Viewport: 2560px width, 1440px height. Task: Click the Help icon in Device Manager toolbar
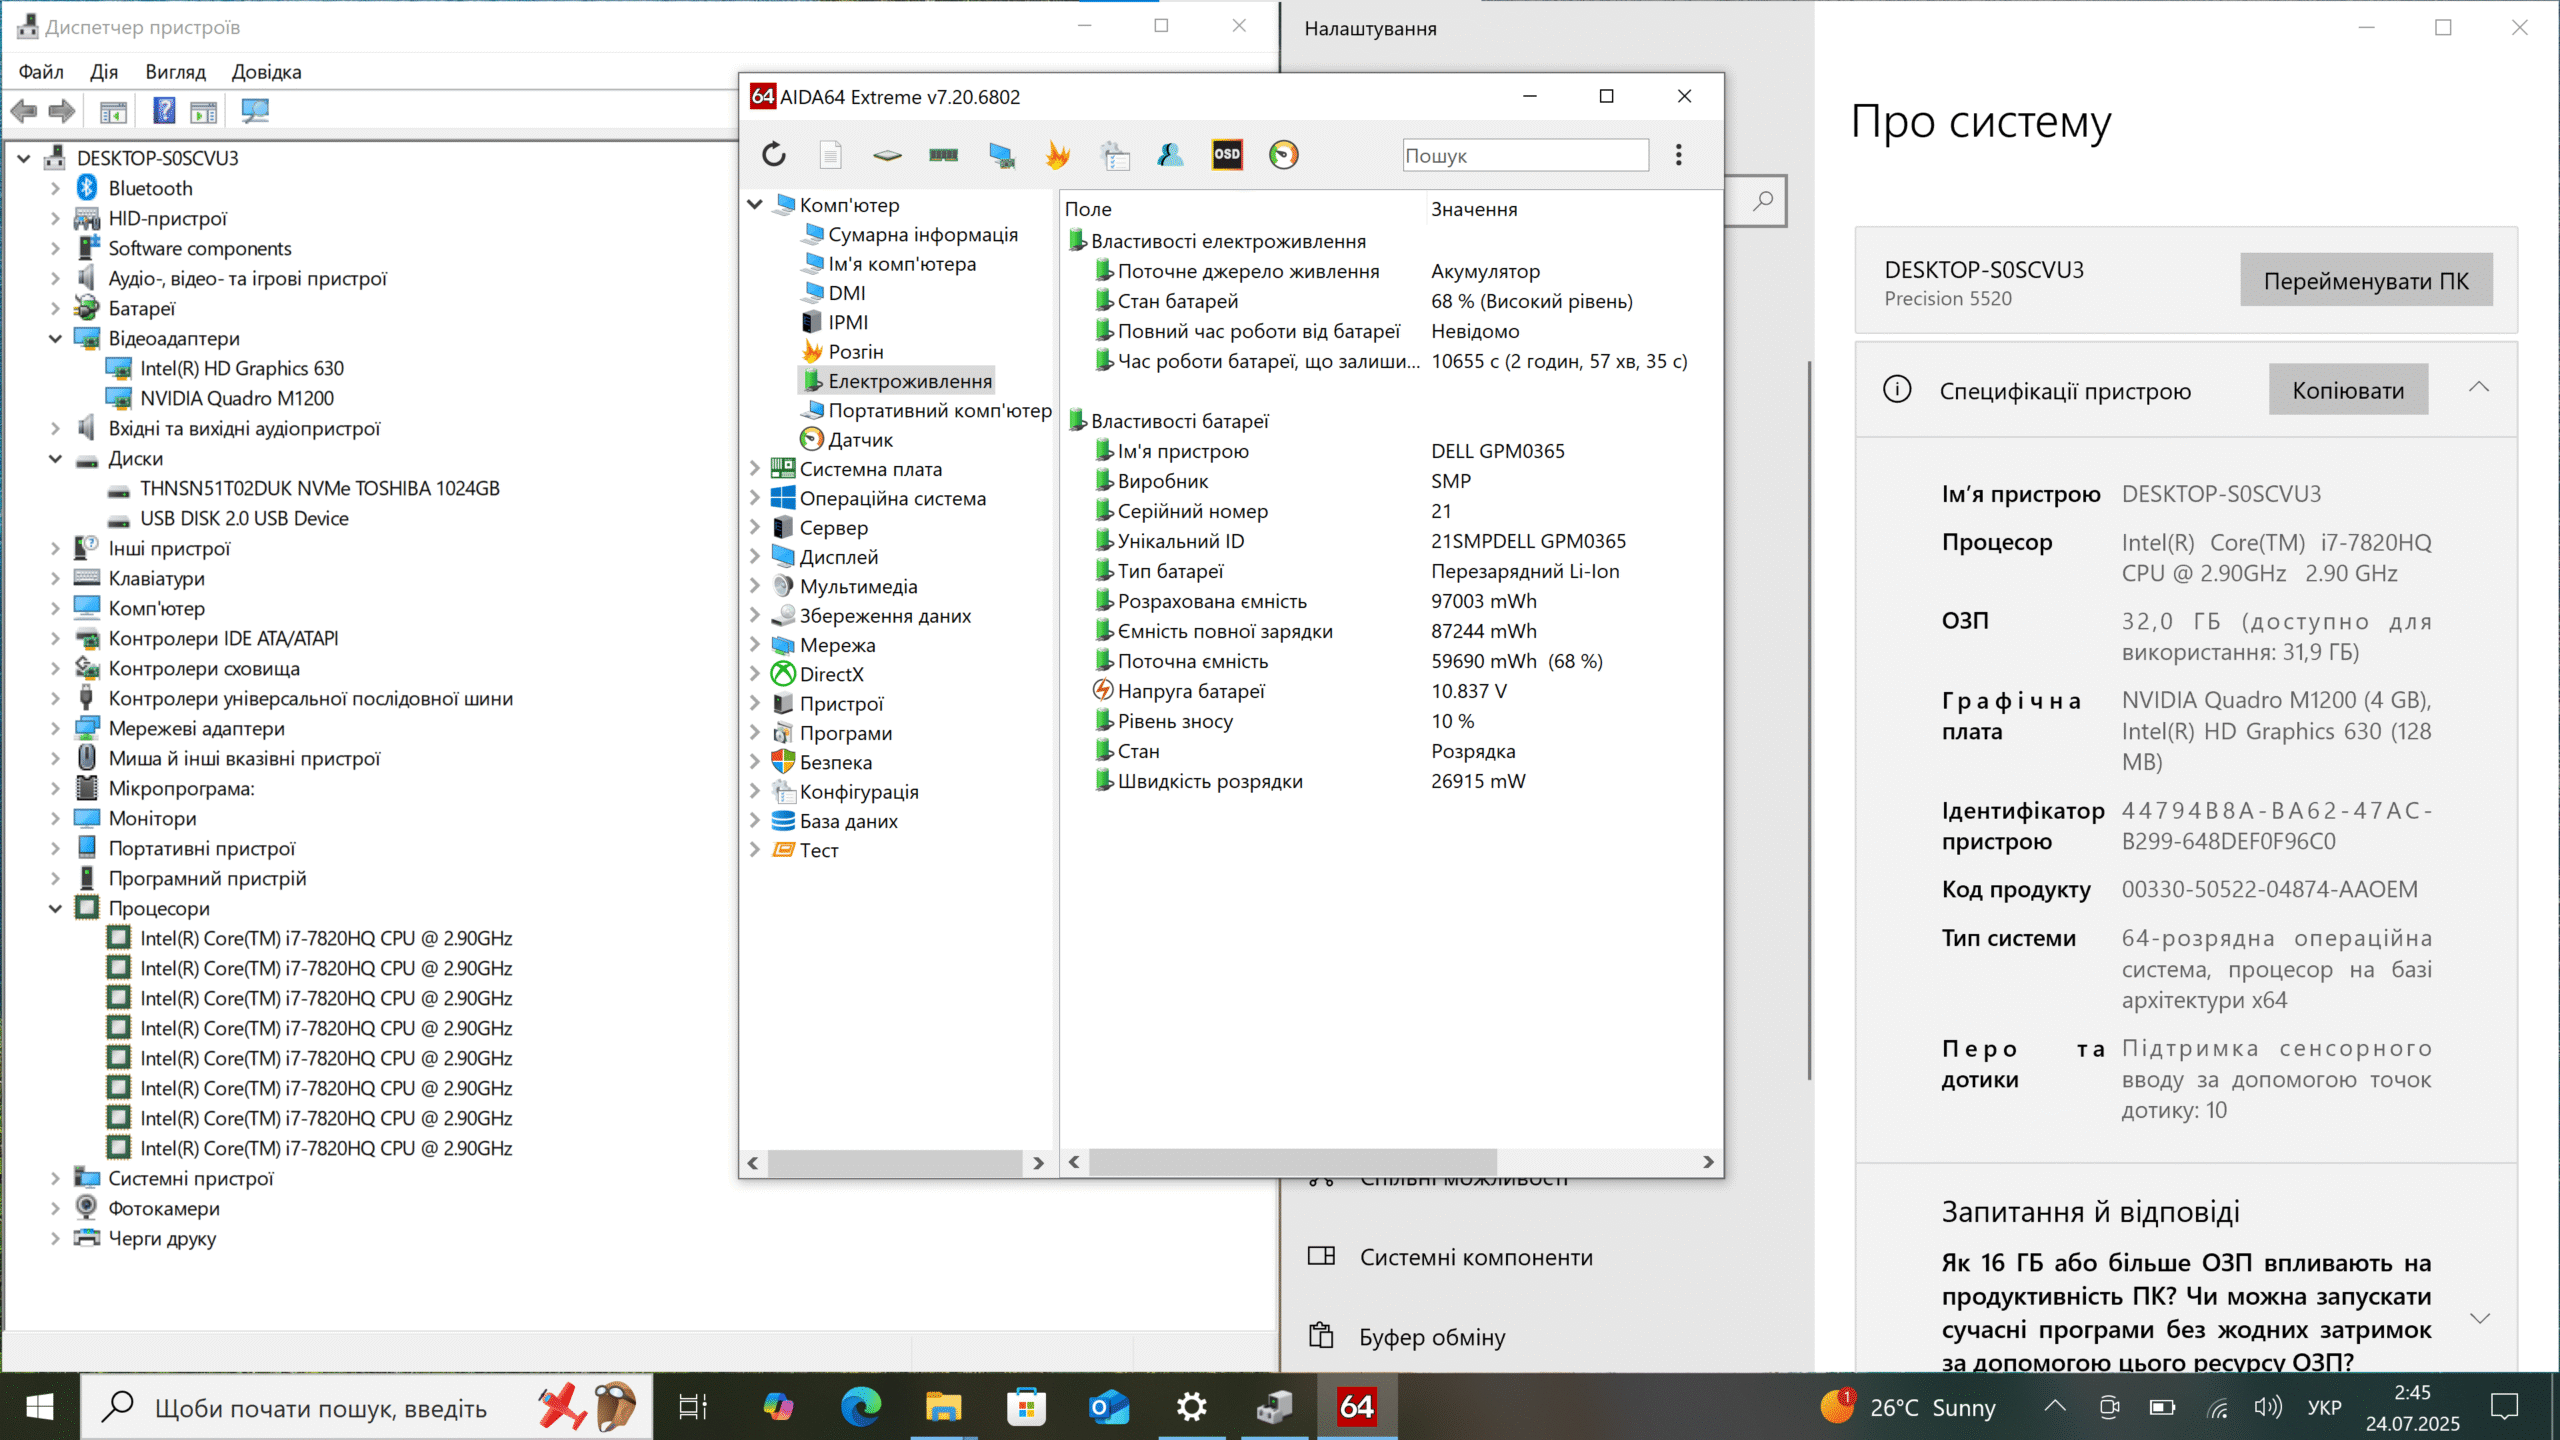164,111
